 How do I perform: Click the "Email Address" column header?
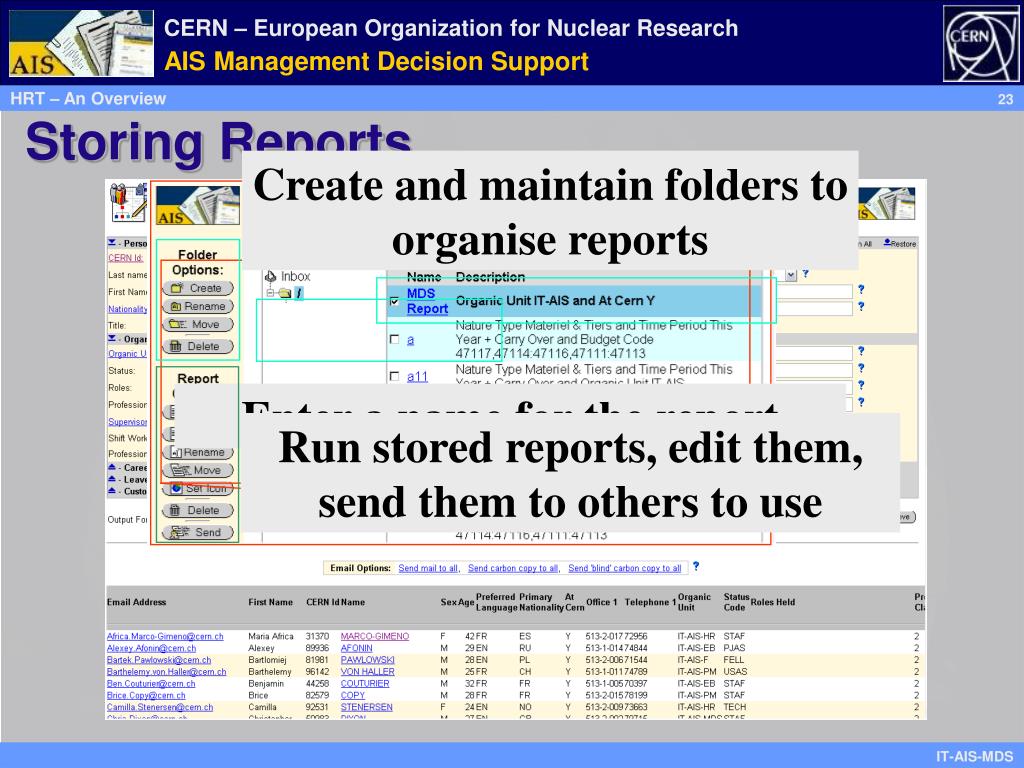(x=136, y=602)
